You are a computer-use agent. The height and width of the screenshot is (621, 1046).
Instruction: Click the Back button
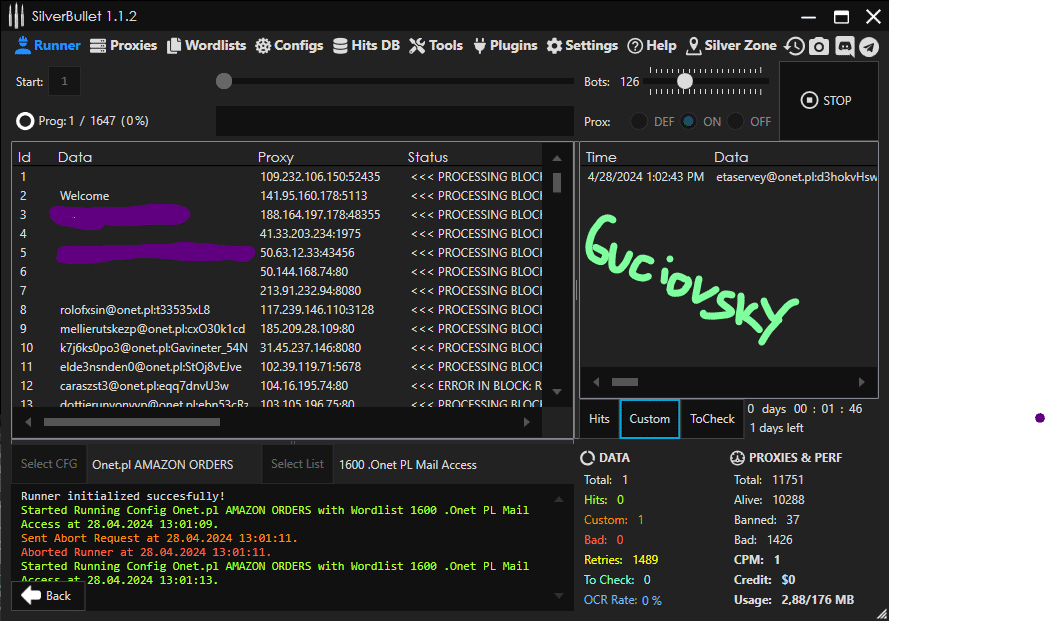[48, 595]
